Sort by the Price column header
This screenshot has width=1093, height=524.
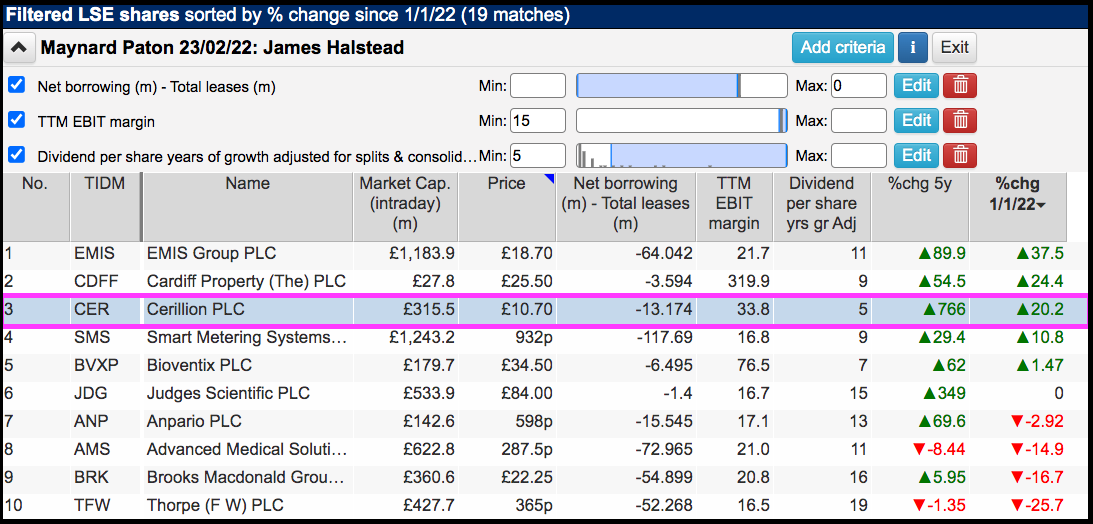pyautogui.click(x=507, y=207)
